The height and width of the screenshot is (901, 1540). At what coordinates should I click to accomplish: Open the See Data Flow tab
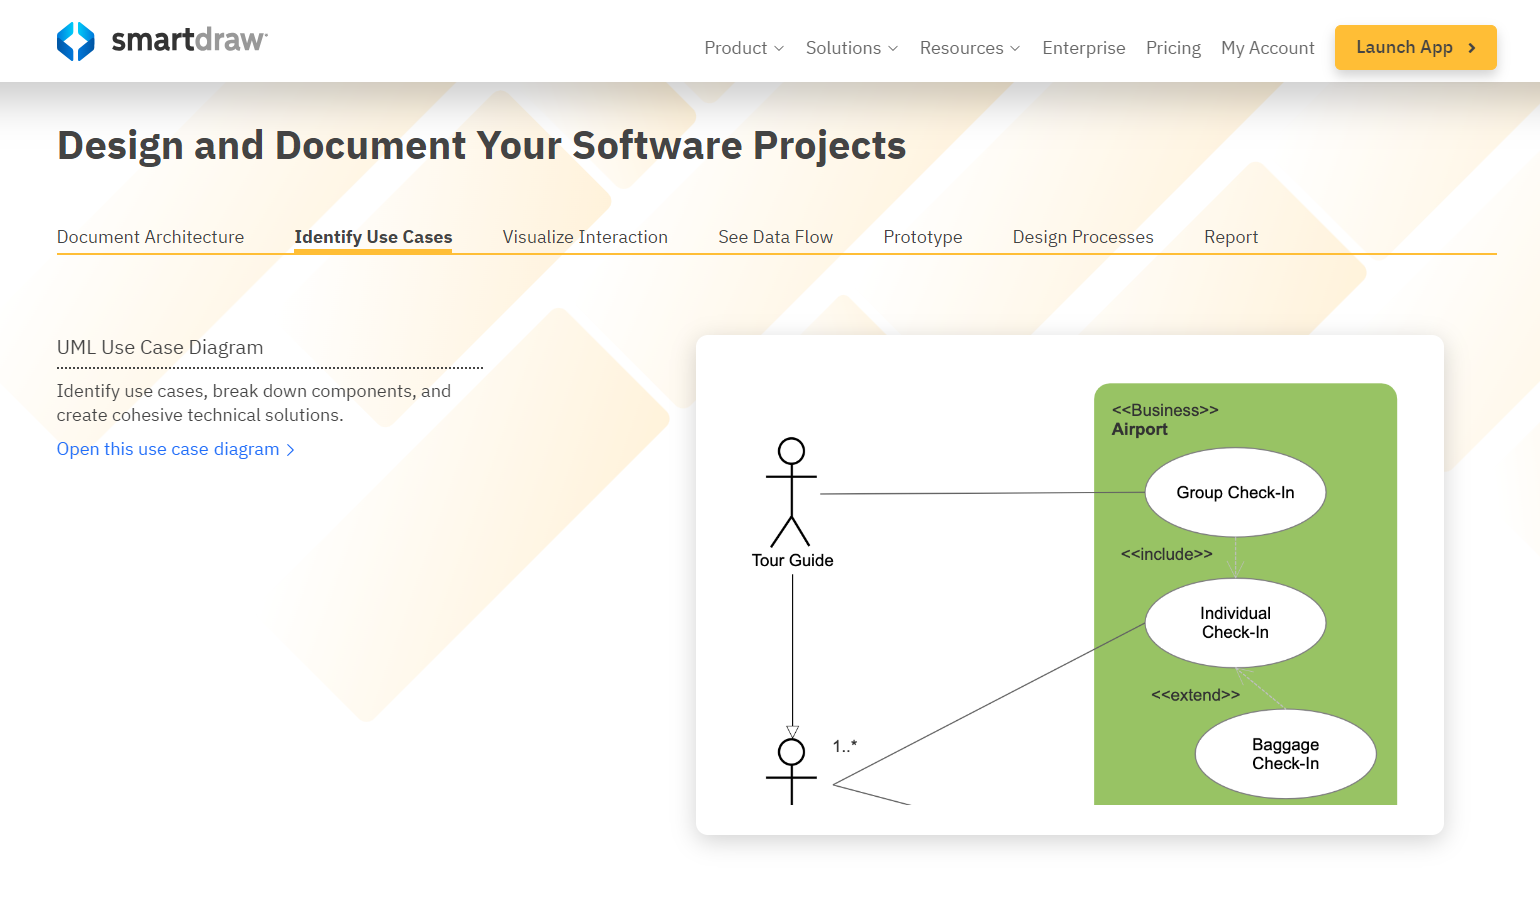tap(775, 237)
